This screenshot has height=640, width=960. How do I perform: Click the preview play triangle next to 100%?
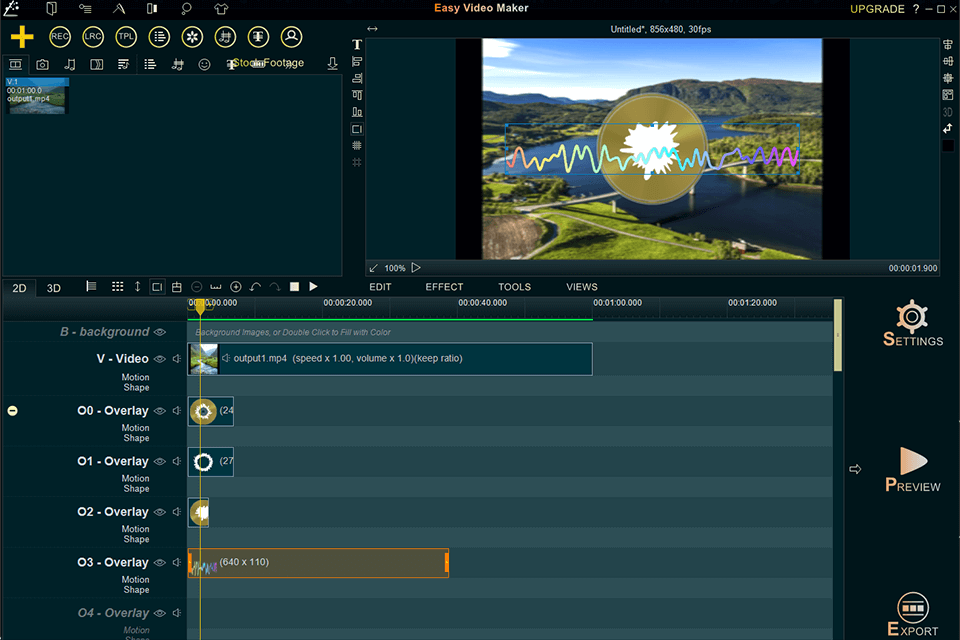coord(416,268)
